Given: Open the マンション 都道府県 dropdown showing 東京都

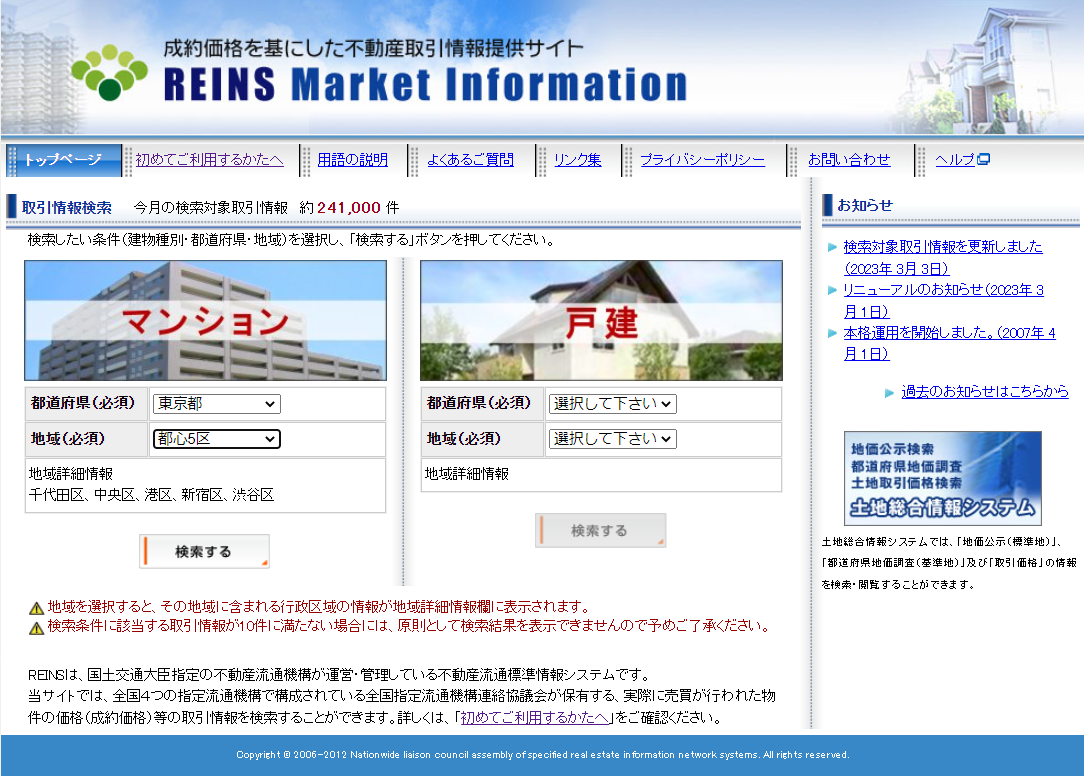Looking at the screenshot, I should click(x=216, y=404).
